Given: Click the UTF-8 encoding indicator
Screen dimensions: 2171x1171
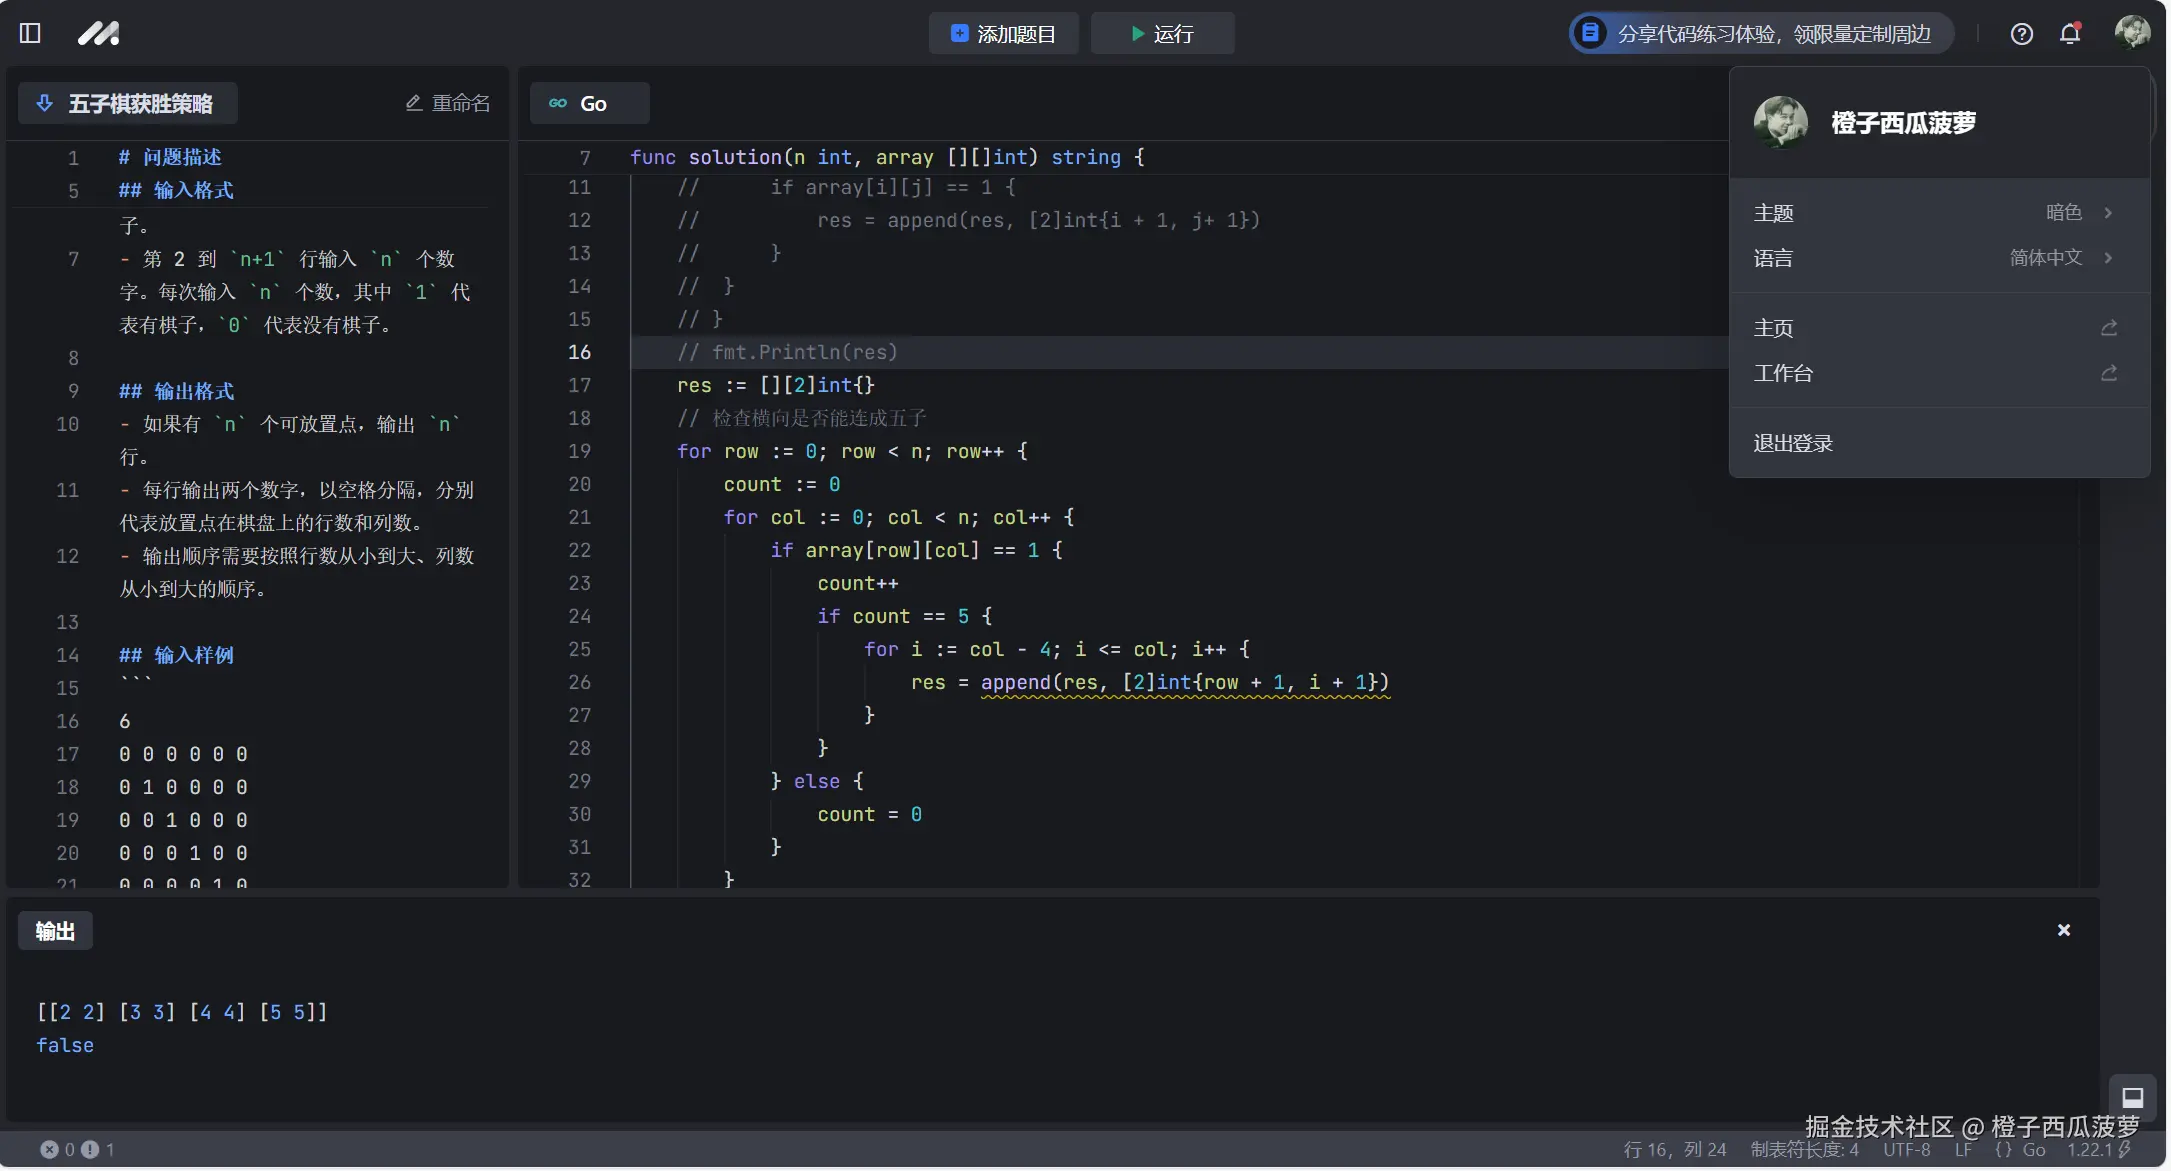Looking at the screenshot, I should coord(1907,1150).
